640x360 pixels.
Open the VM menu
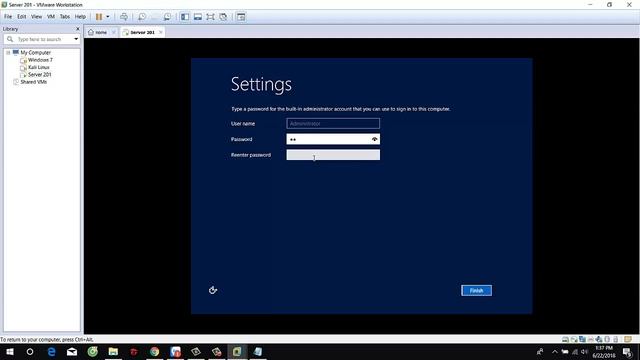51,17
